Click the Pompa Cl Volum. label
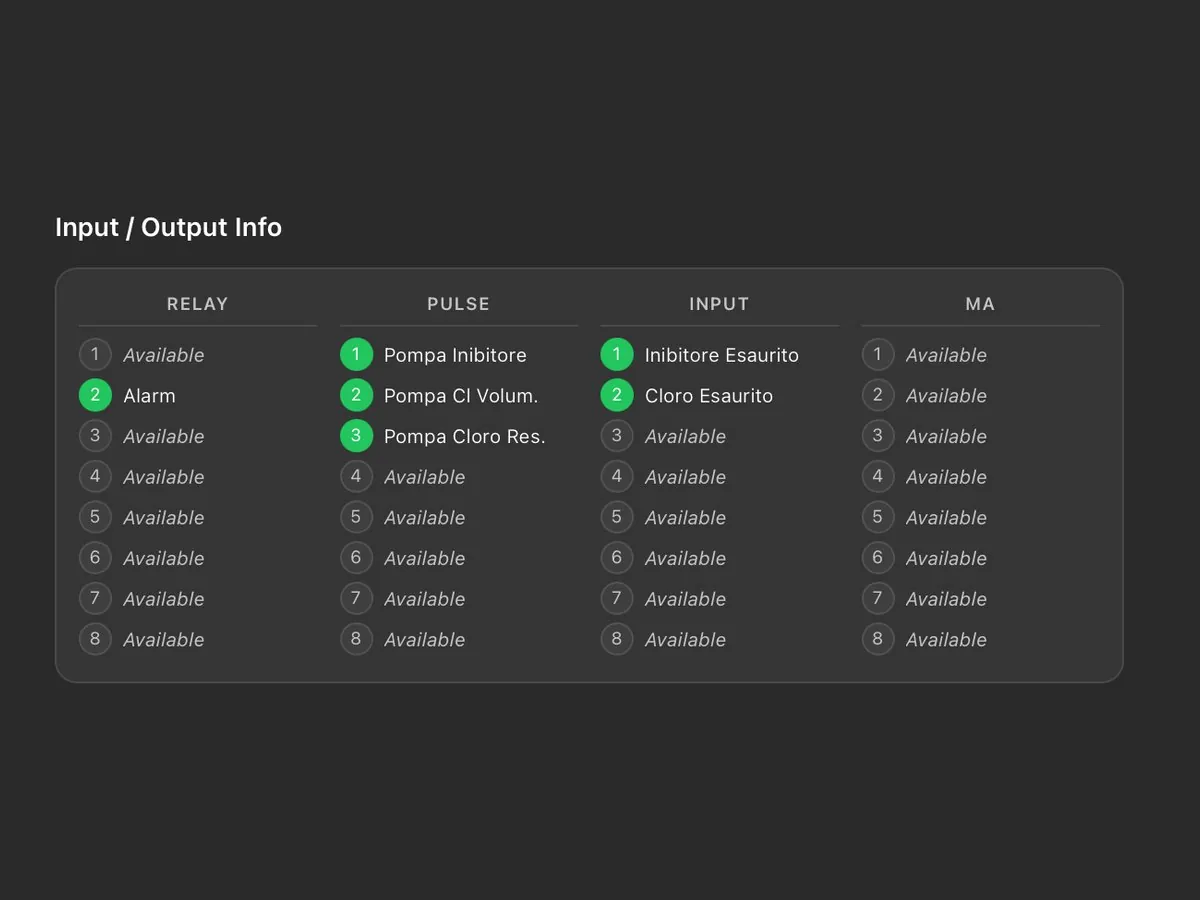This screenshot has width=1200, height=900. [461, 396]
